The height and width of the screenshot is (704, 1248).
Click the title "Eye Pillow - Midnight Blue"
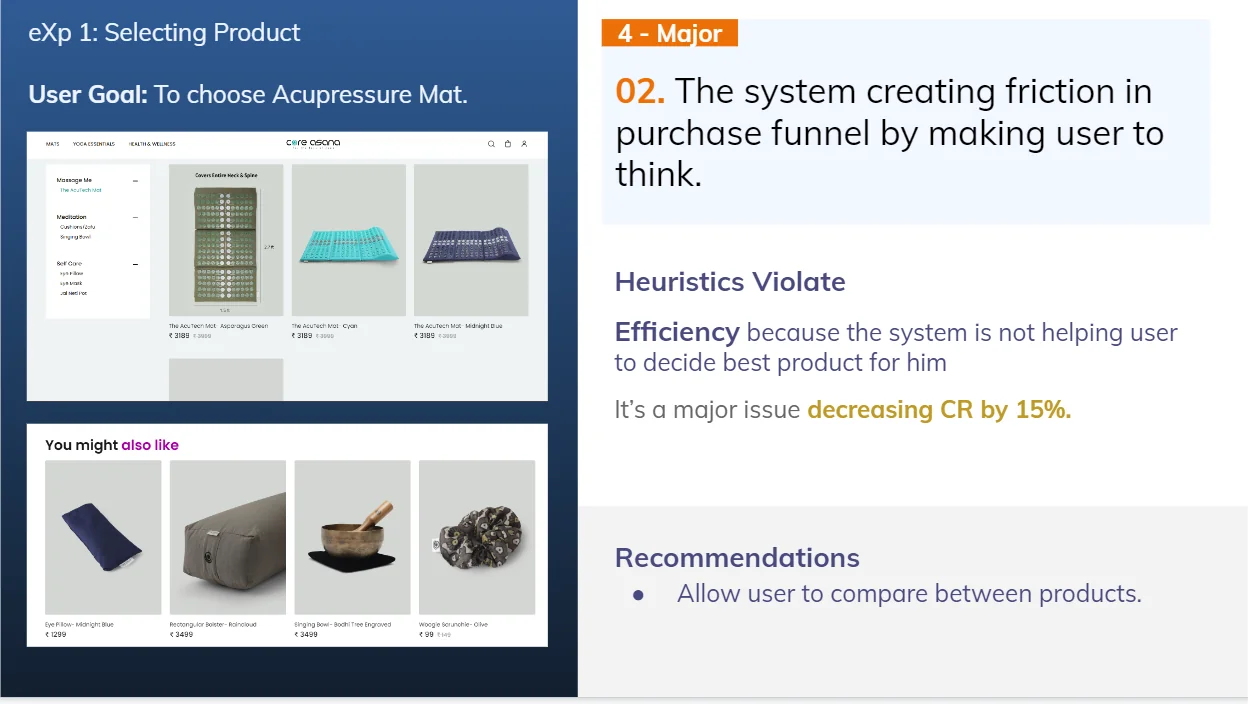coord(79,624)
